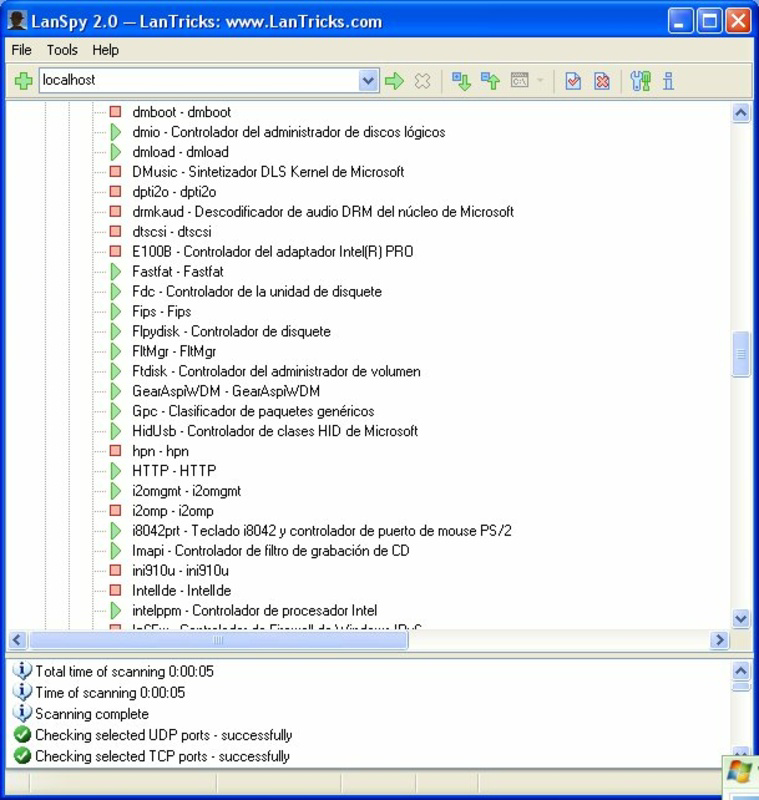Click Time of scanning 0:00:05 log line
This screenshot has width=759, height=800.
110,692
